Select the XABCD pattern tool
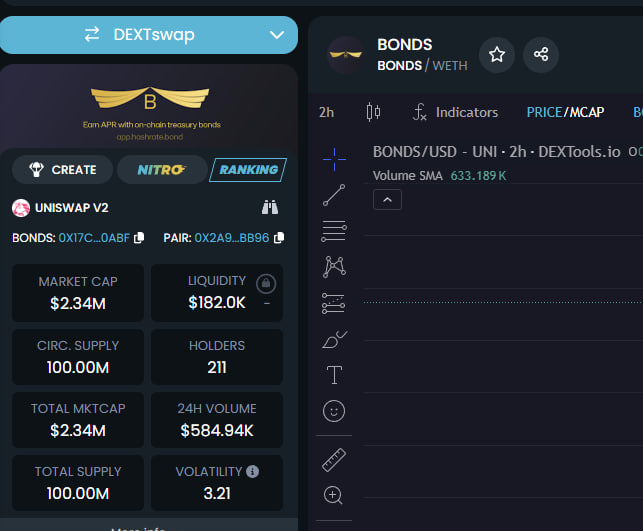This screenshot has width=643, height=531. tap(334, 267)
